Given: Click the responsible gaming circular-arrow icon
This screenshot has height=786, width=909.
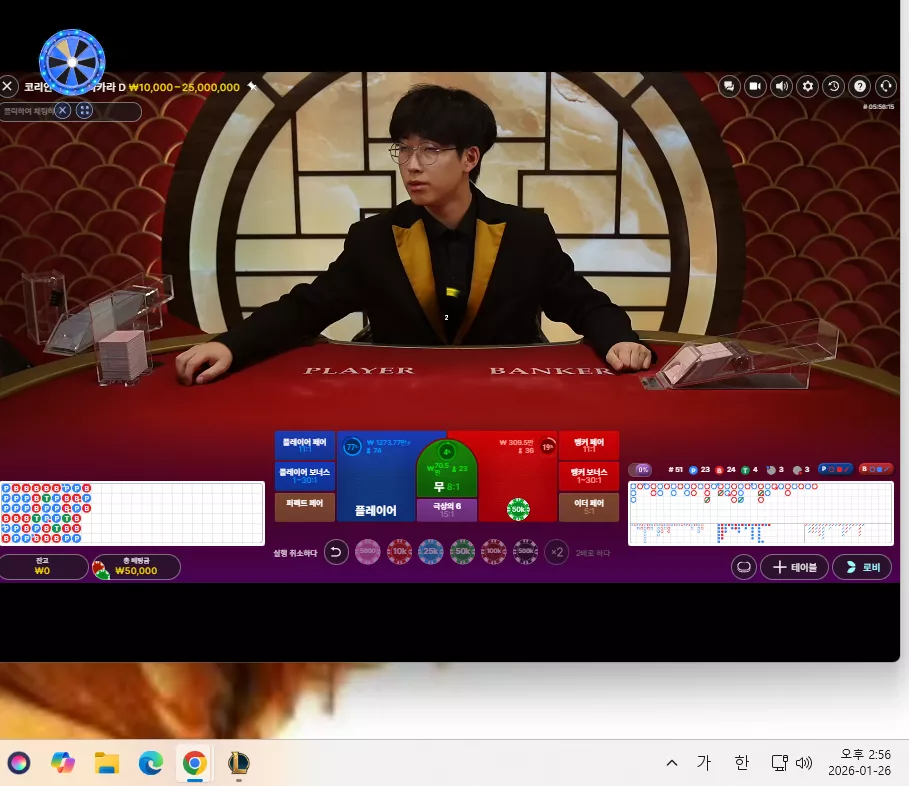Looking at the screenshot, I should [886, 86].
